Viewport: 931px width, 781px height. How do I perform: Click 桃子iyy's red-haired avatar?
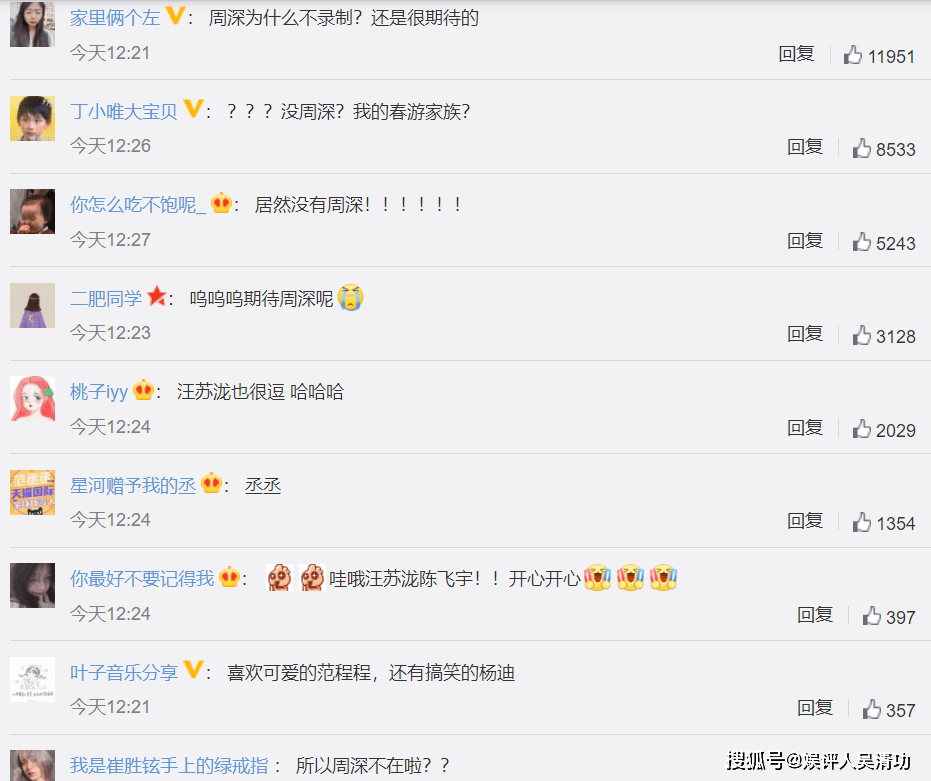(33, 399)
